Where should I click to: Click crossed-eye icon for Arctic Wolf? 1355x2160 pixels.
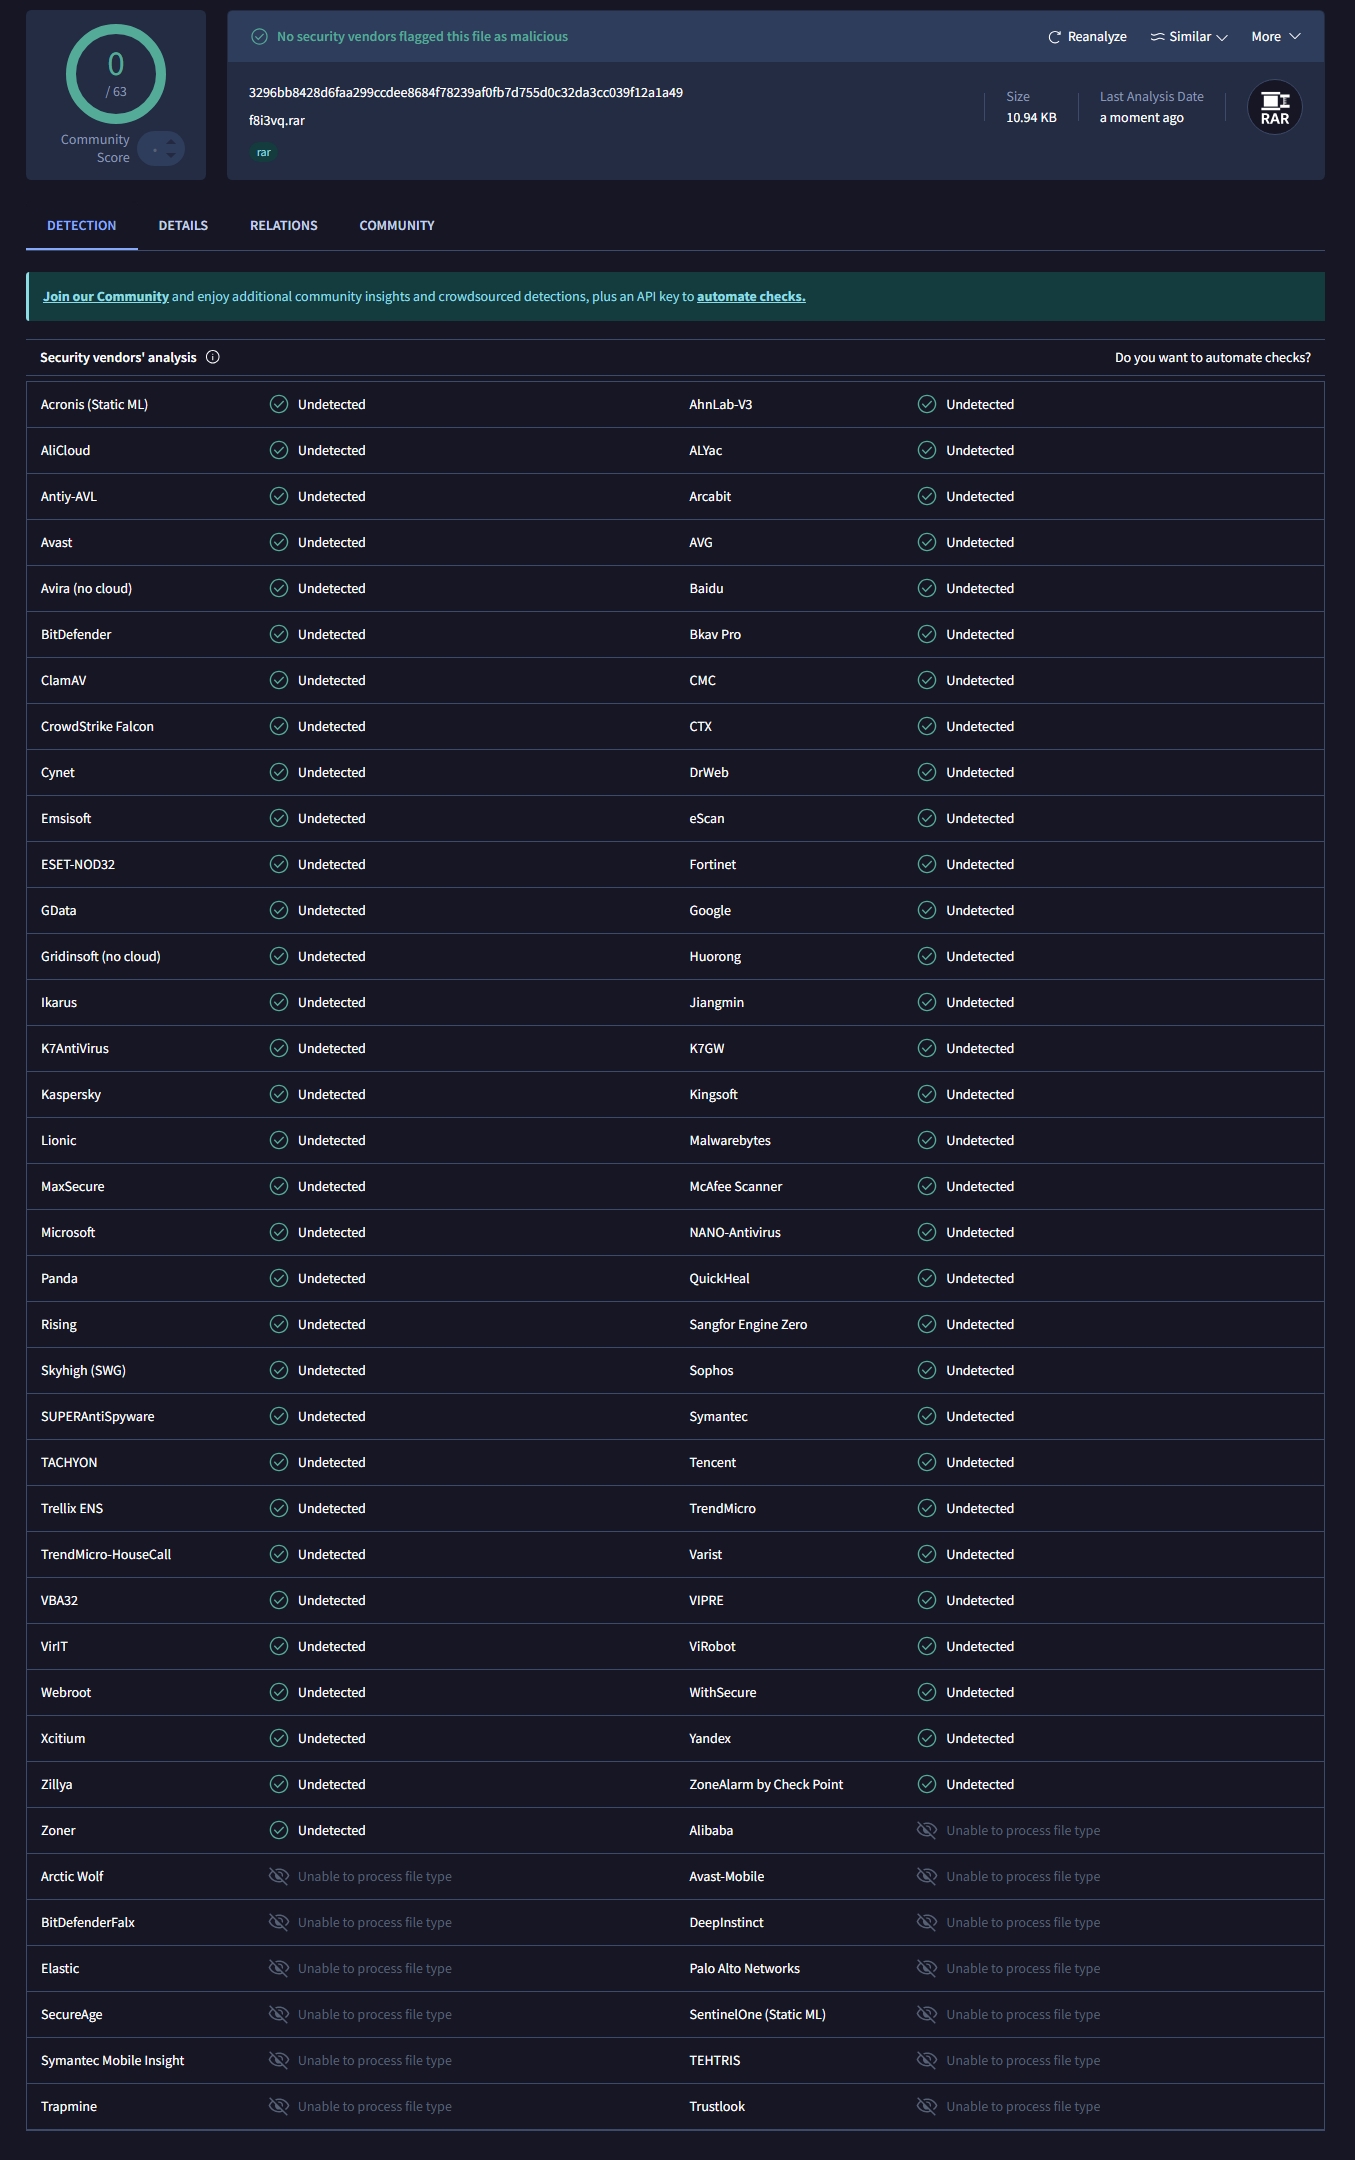[x=279, y=1876]
